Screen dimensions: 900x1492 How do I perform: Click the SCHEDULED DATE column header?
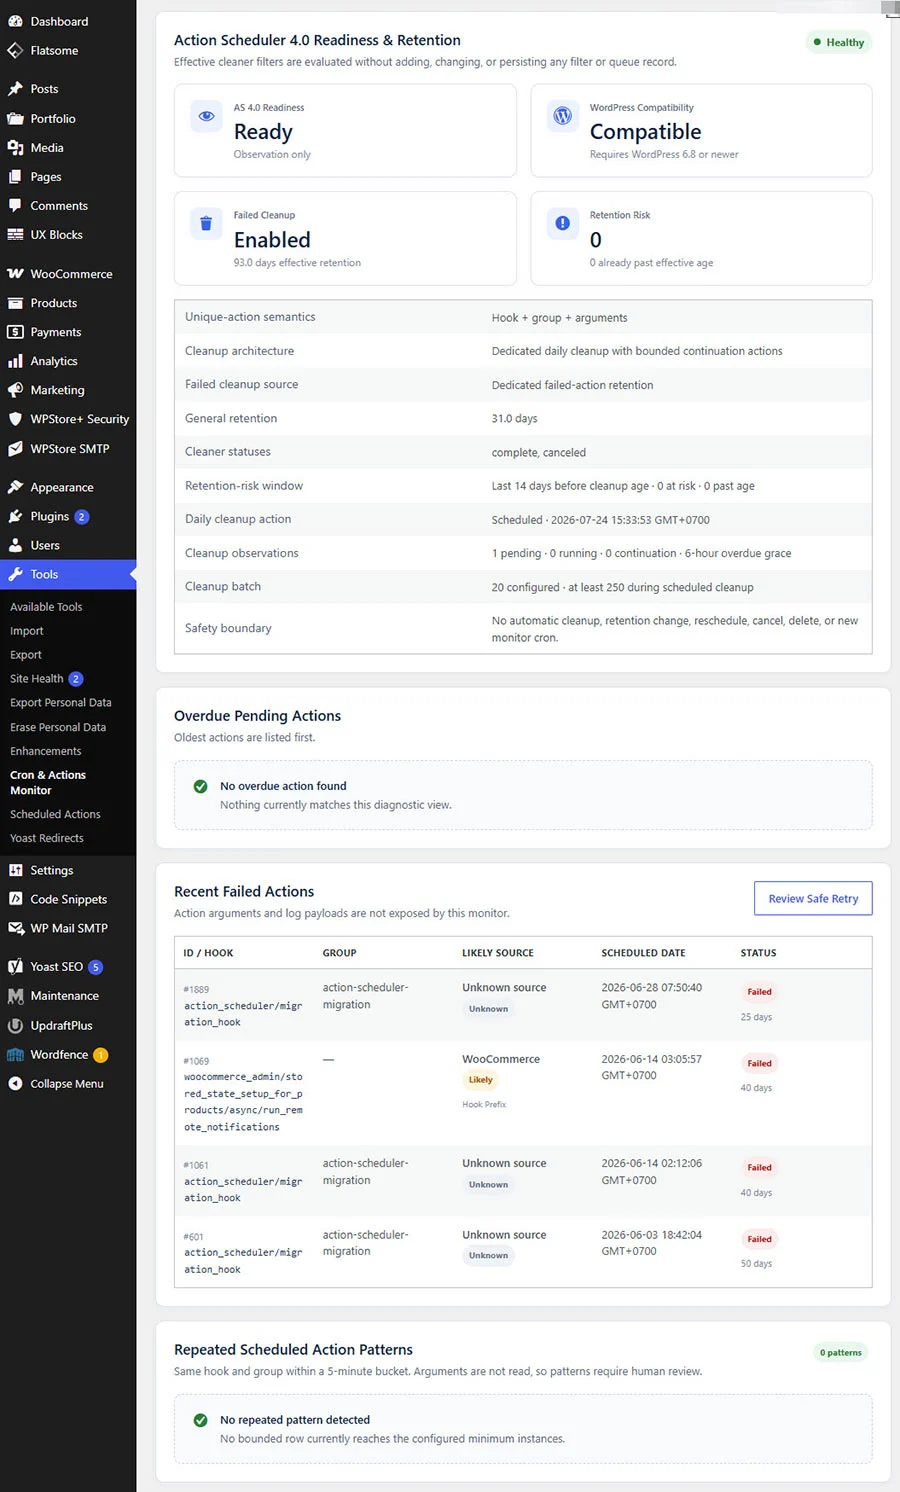point(643,953)
